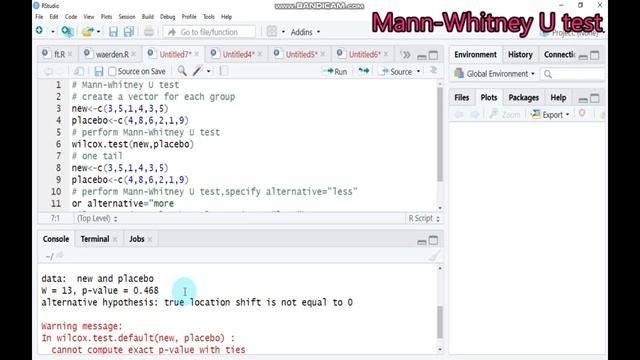The height and width of the screenshot is (360, 640).
Task: Save current document in main toolbar
Action: (113, 32)
